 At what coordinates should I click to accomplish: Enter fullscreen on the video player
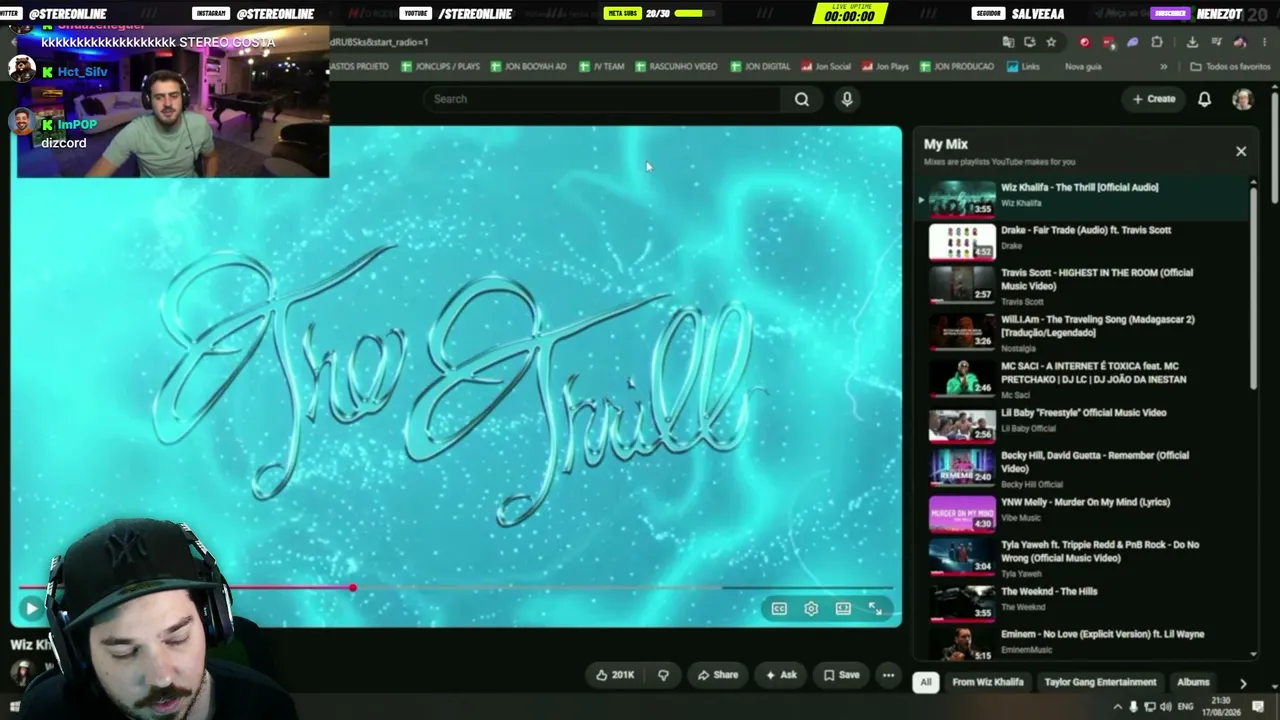[875, 608]
